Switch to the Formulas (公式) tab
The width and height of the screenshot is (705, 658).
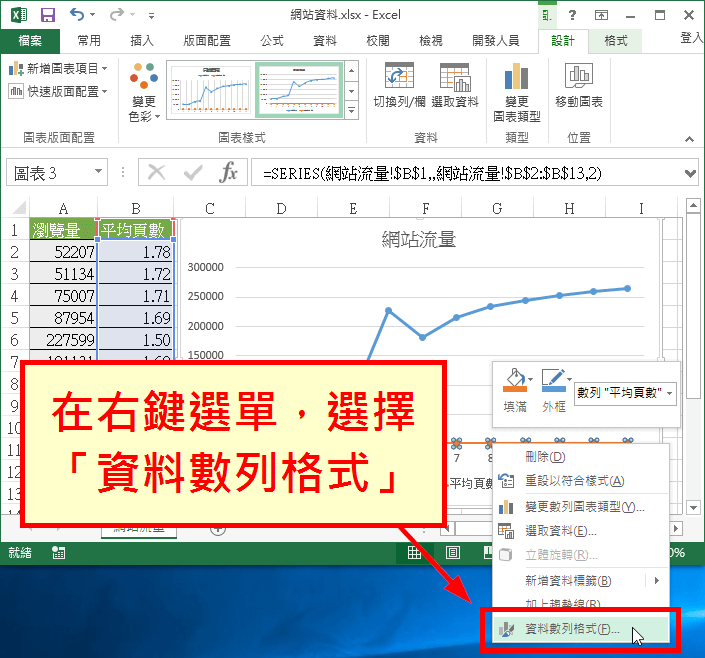coord(272,41)
